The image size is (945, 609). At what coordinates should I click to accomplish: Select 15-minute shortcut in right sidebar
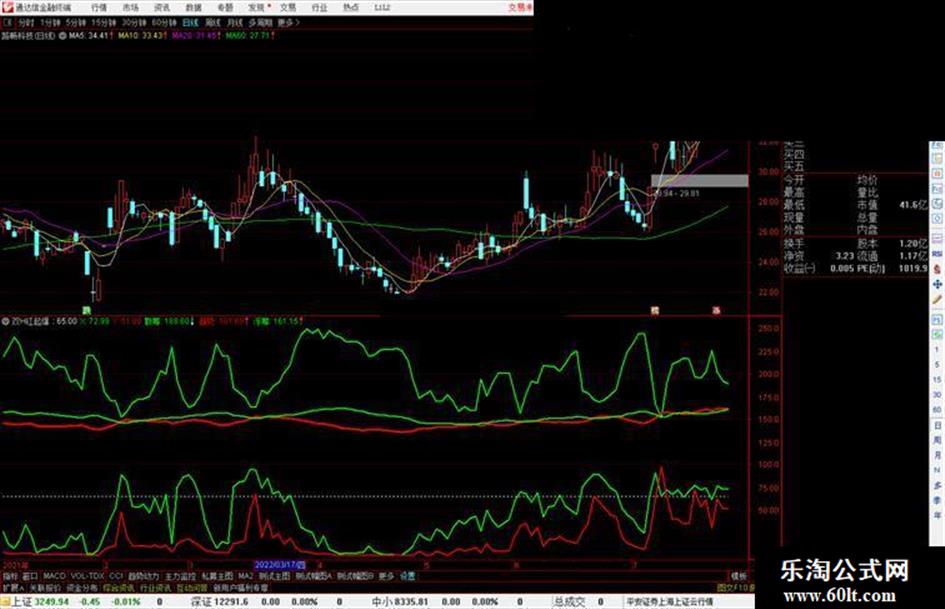coord(937,380)
